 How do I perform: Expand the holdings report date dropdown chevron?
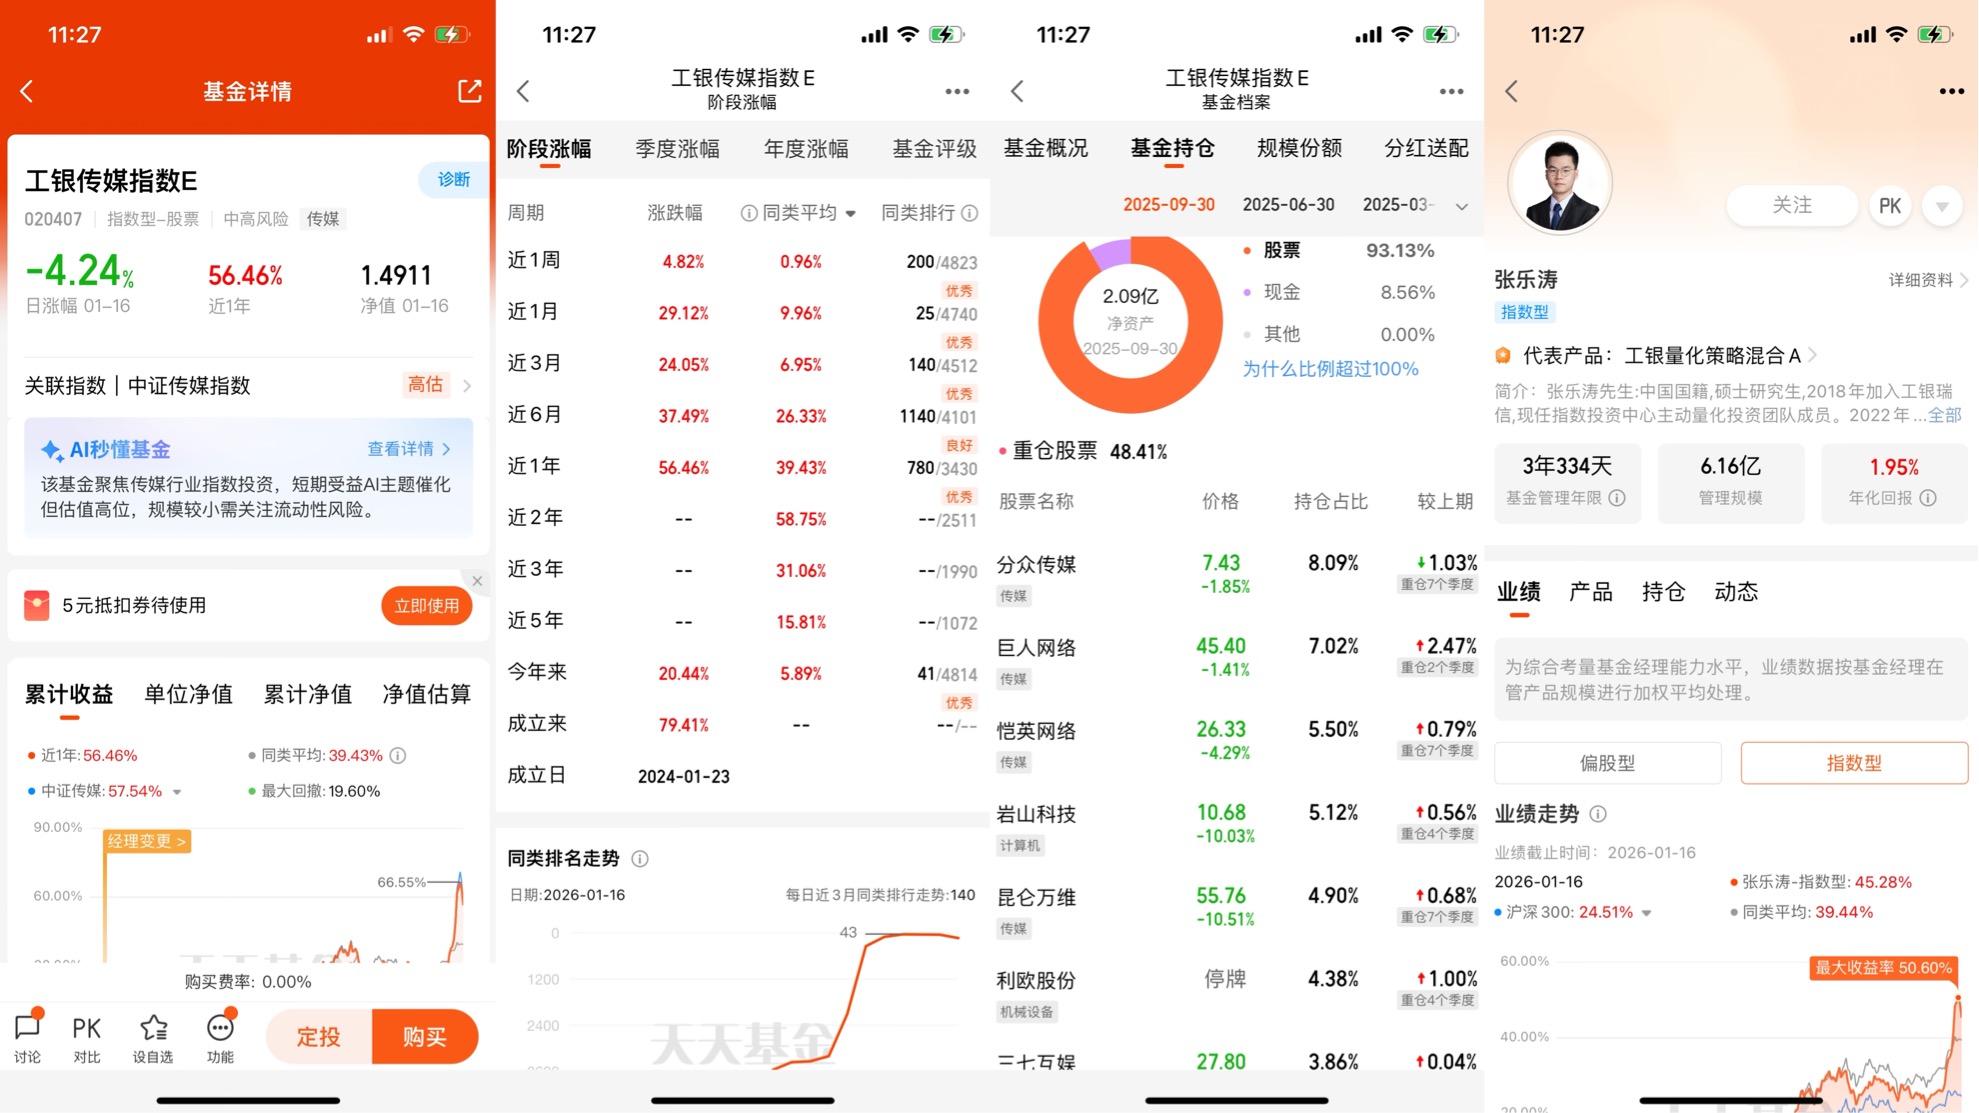coord(1461,206)
